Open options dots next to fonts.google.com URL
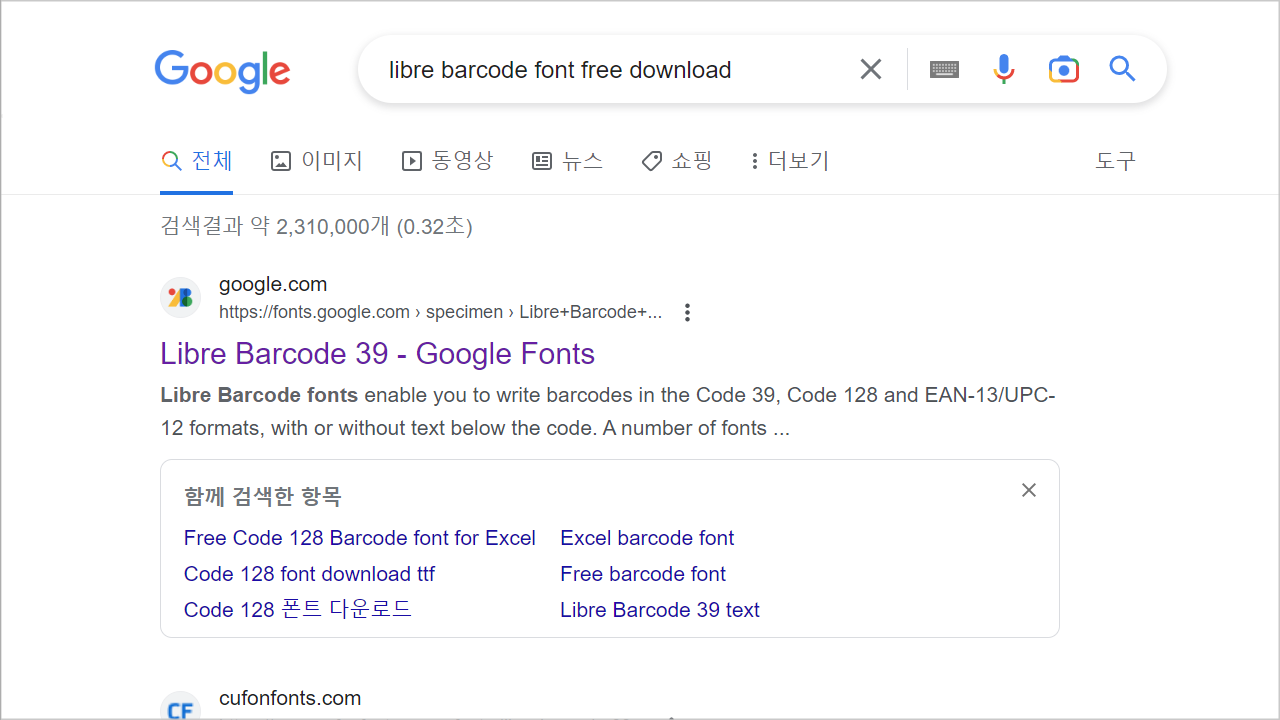The image size is (1280, 720). point(687,313)
